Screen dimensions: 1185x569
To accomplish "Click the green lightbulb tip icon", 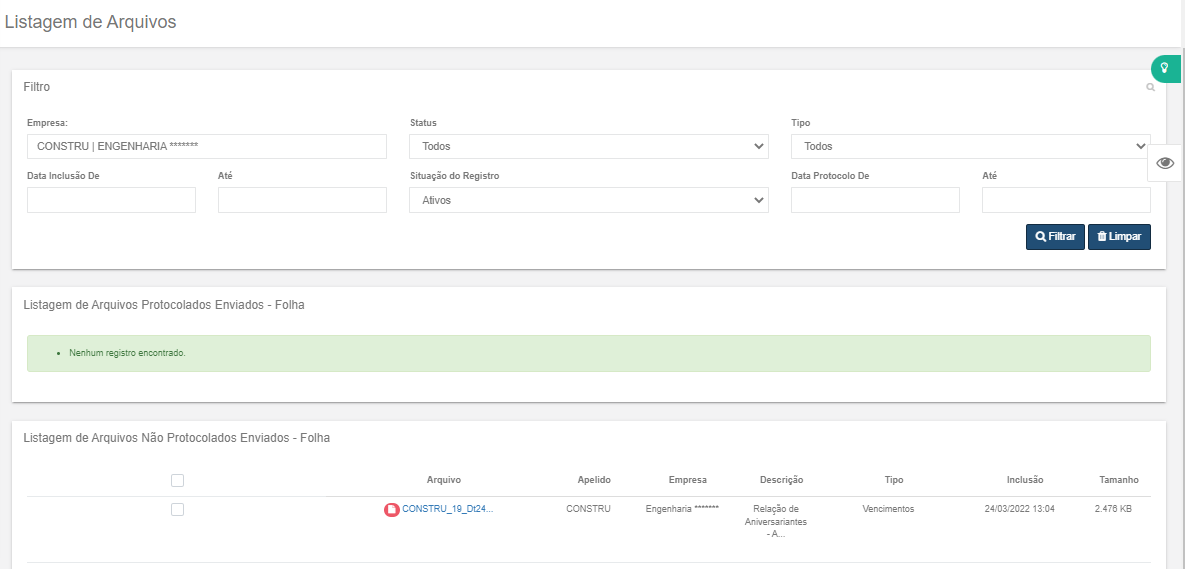I will click(x=1165, y=69).
